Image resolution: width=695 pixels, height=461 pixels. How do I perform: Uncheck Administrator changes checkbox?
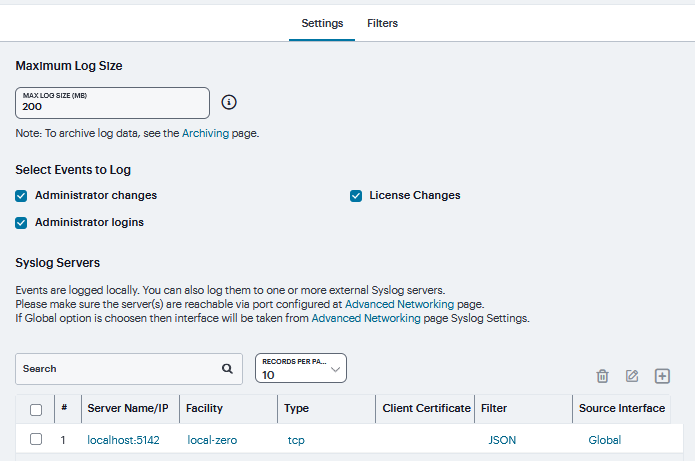click(x=21, y=196)
